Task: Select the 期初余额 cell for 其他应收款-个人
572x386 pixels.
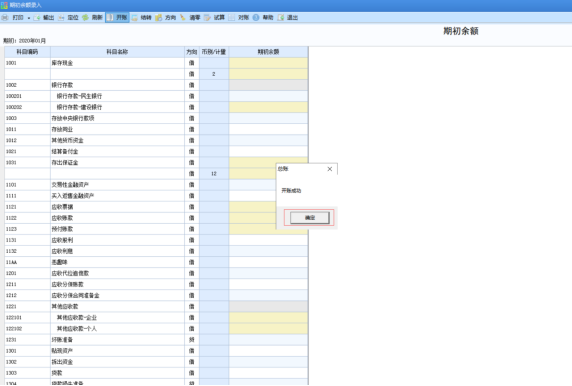Action: pyautogui.click(x=268, y=329)
